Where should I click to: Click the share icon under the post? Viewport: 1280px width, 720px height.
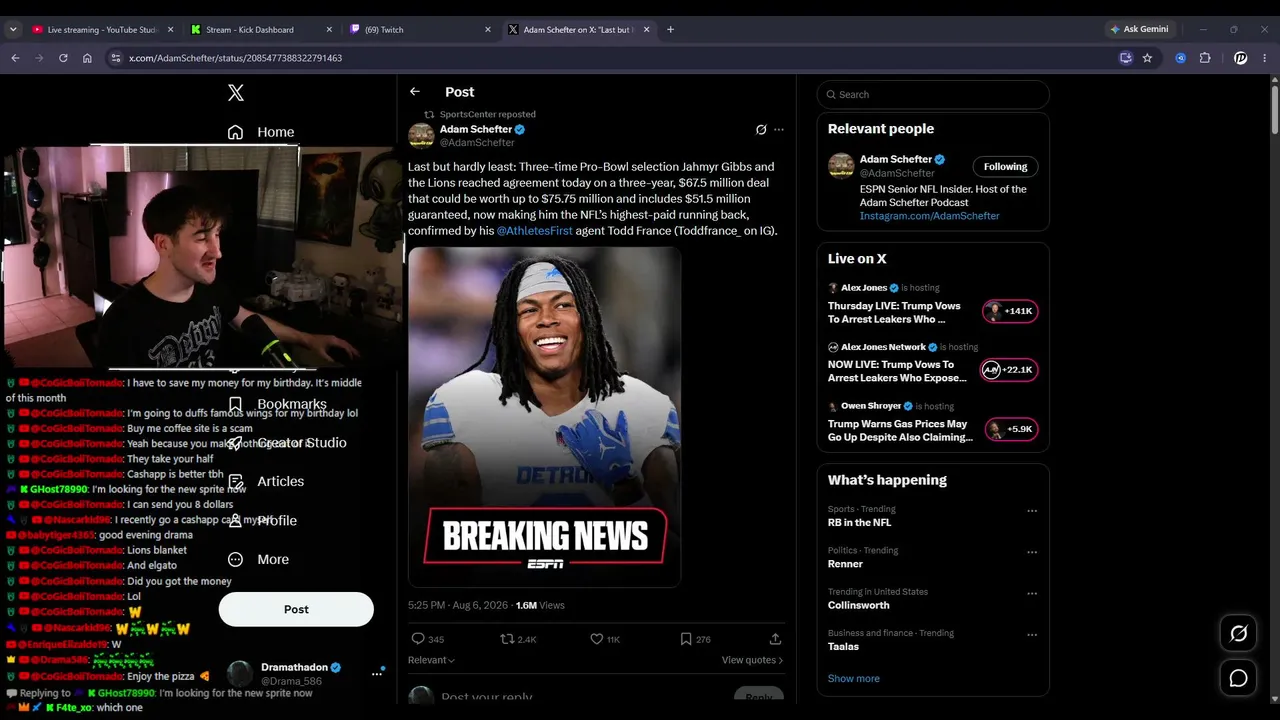point(775,639)
